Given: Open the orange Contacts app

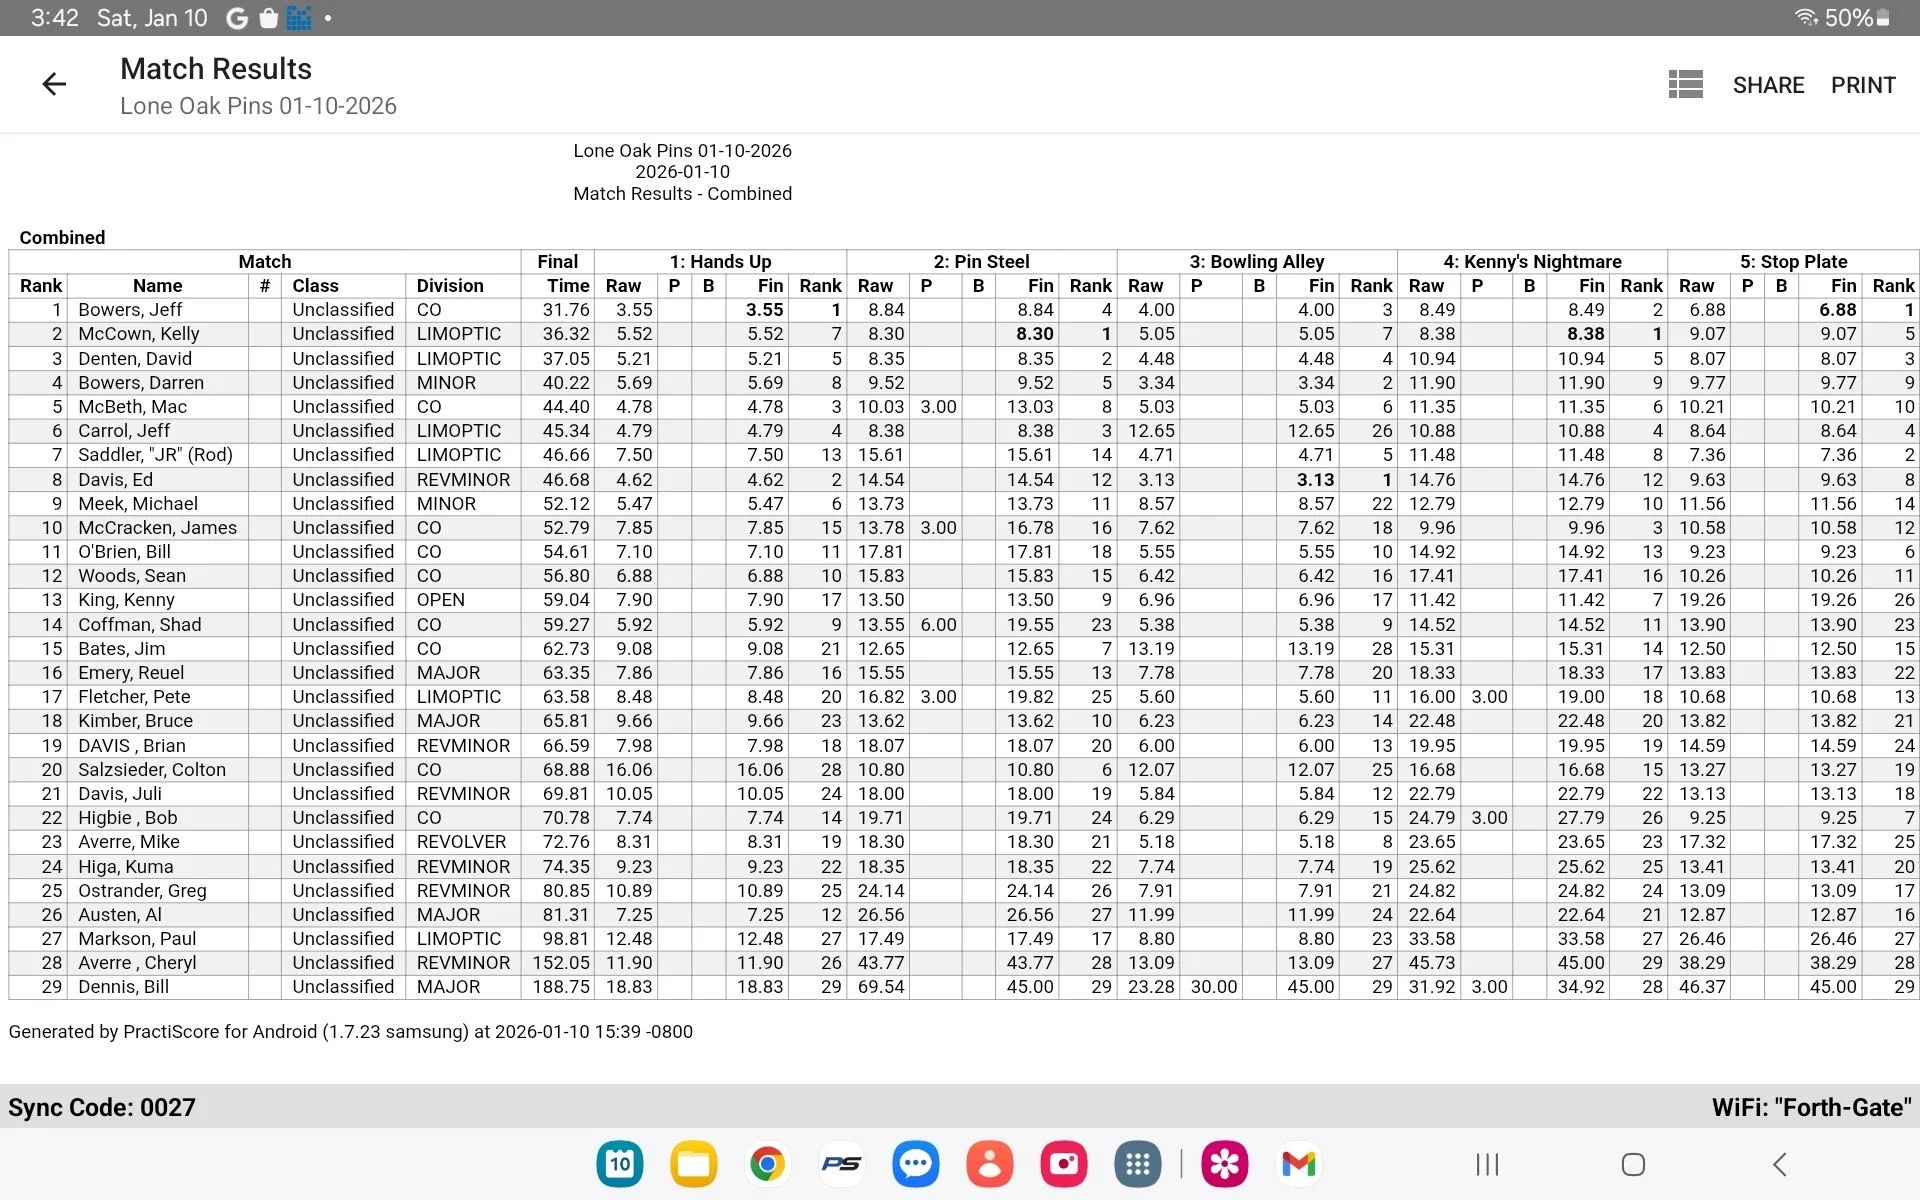Looking at the screenshot, I should (x=989, y=1164).
